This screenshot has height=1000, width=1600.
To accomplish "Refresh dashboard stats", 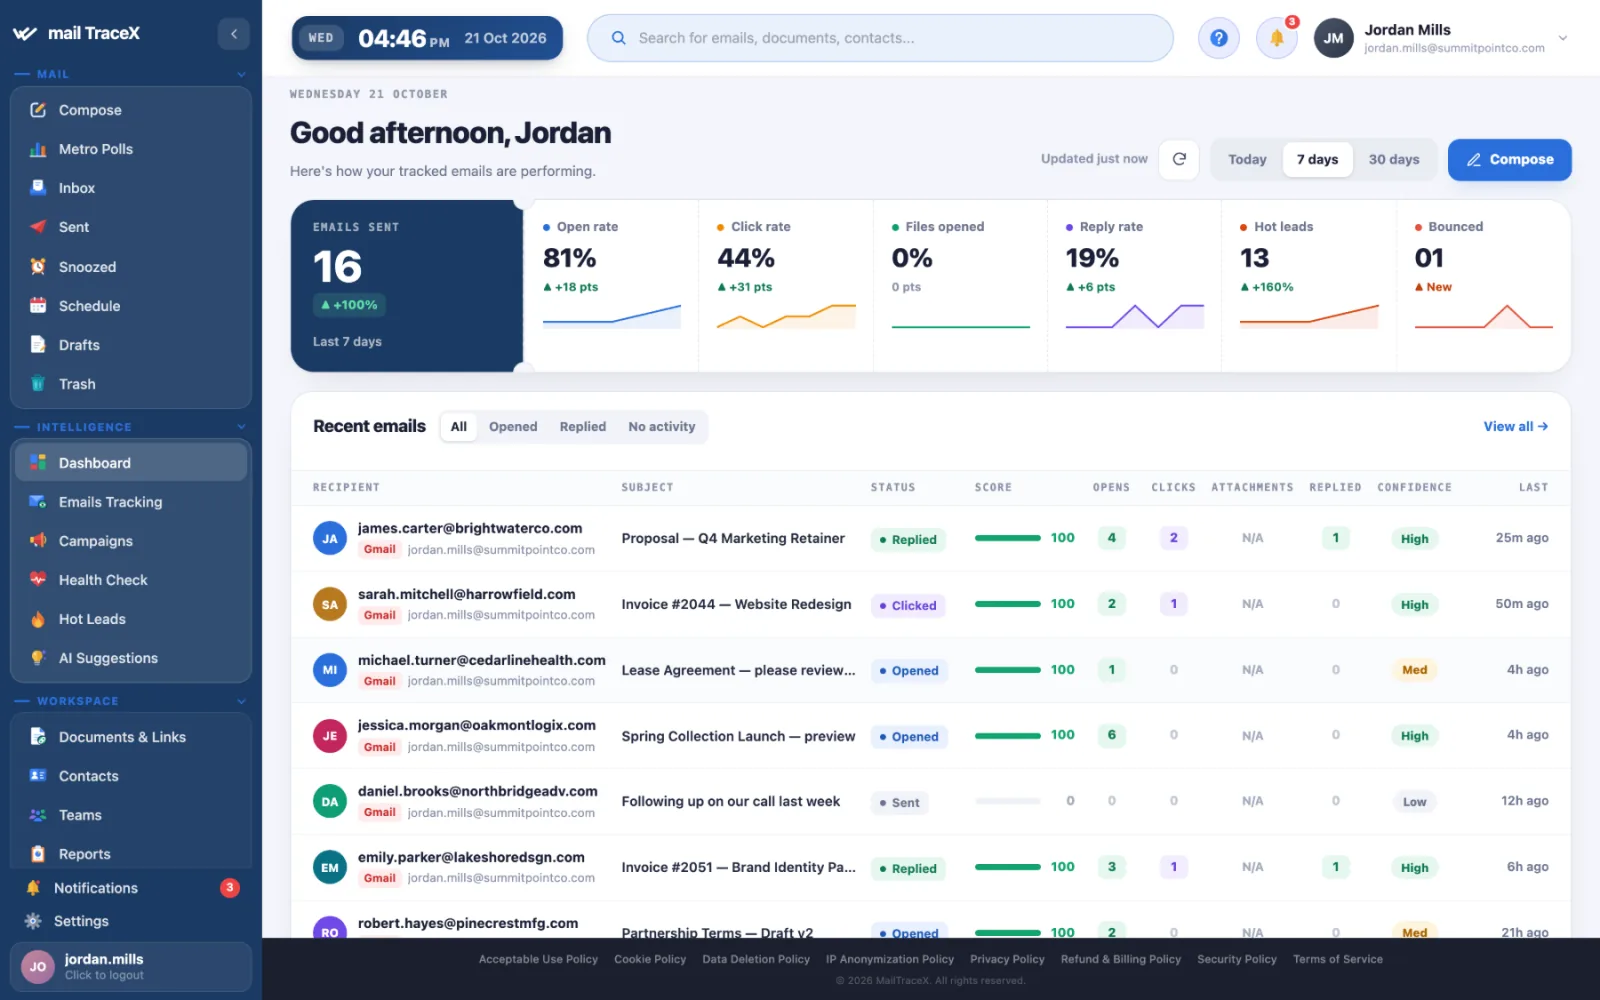I will click(x=1179, y=159).
